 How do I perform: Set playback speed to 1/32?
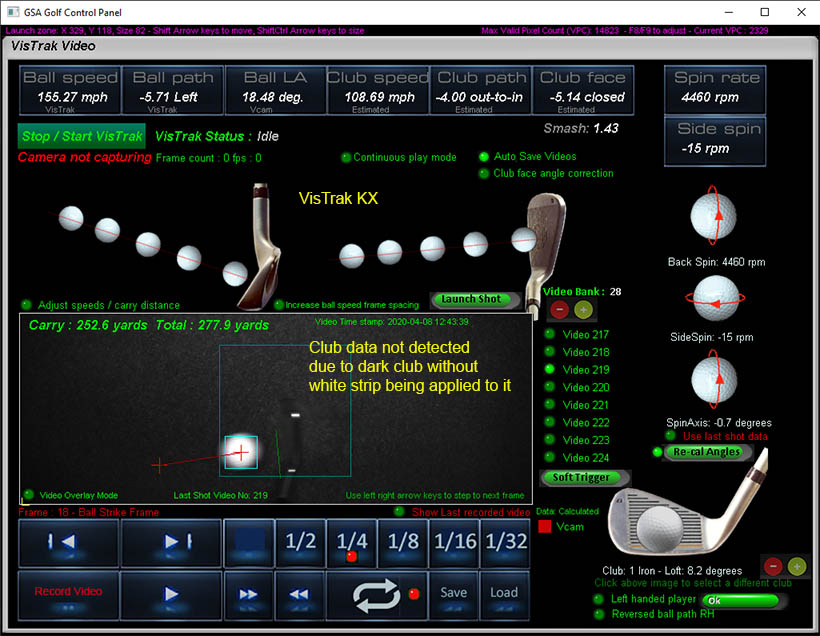coord(505,543)
